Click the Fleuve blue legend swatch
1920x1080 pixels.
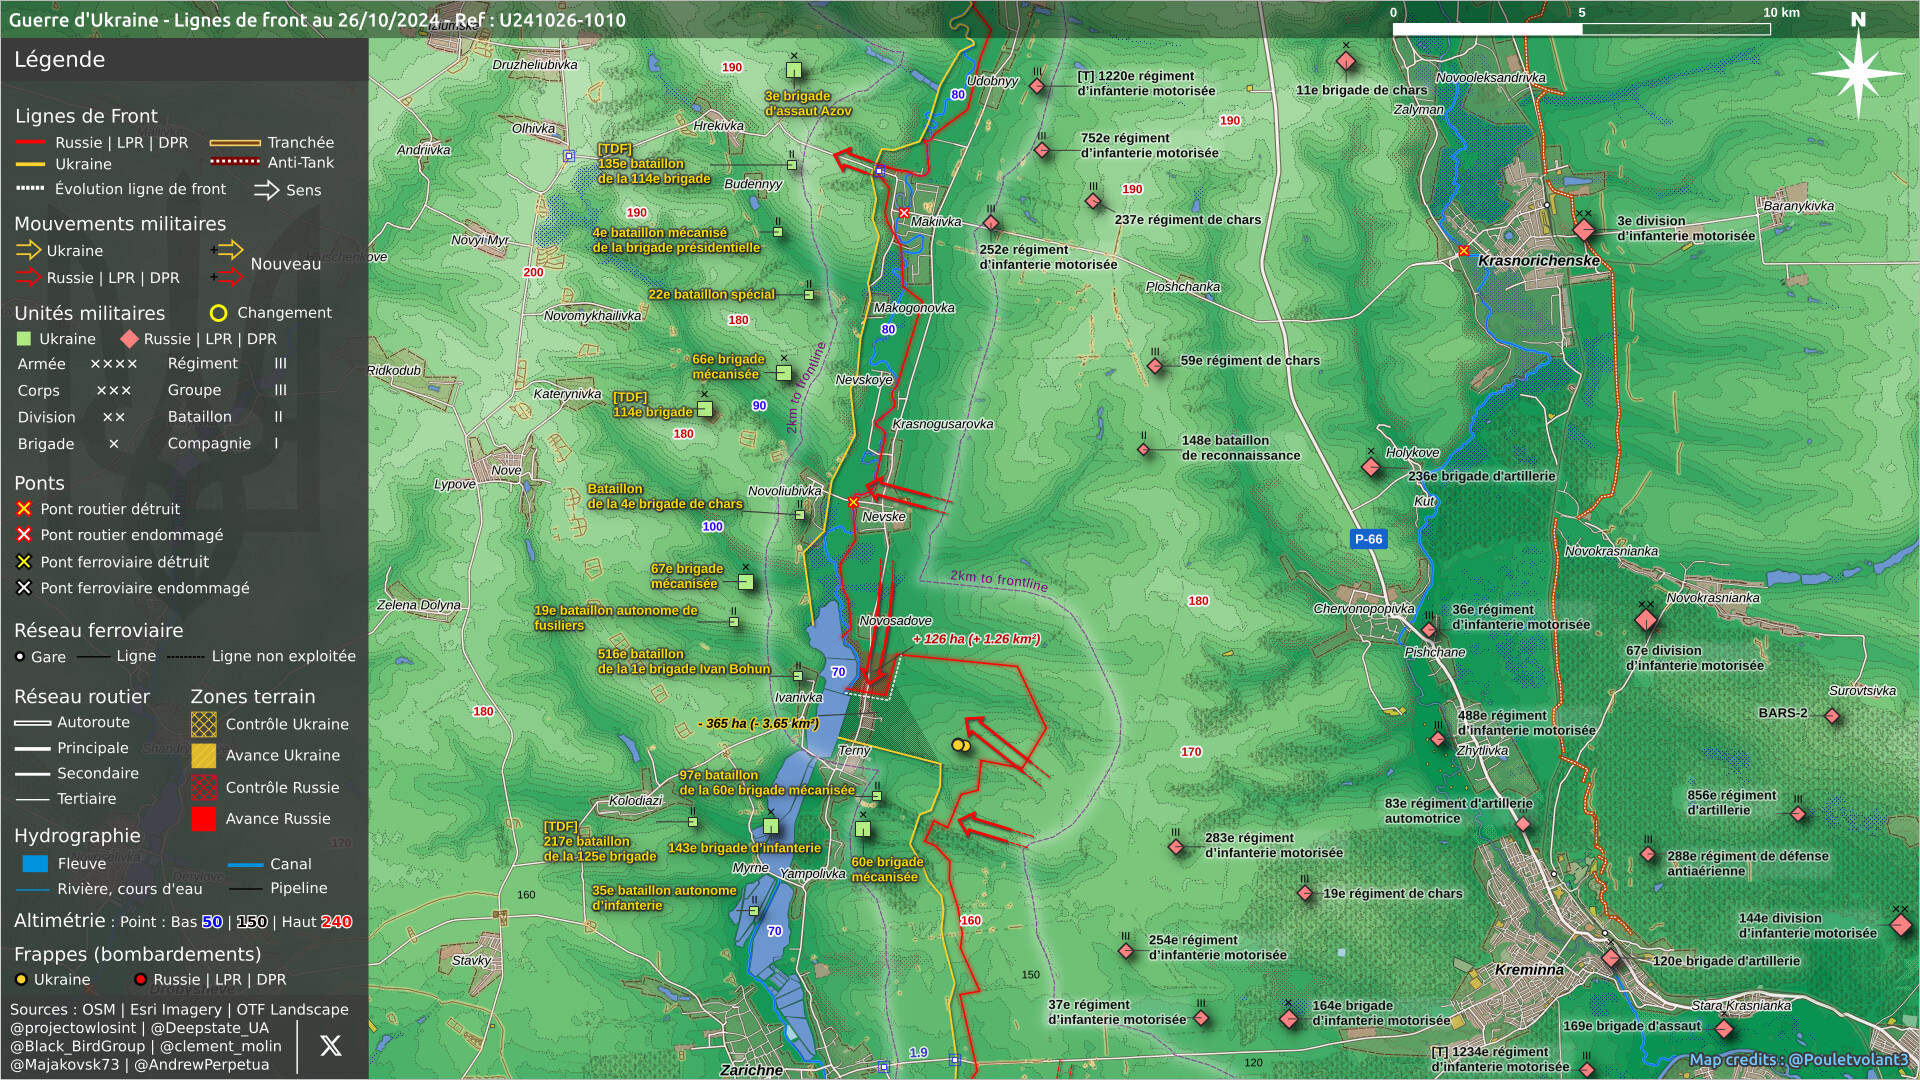pyautogui.click(x=35, y=864)
